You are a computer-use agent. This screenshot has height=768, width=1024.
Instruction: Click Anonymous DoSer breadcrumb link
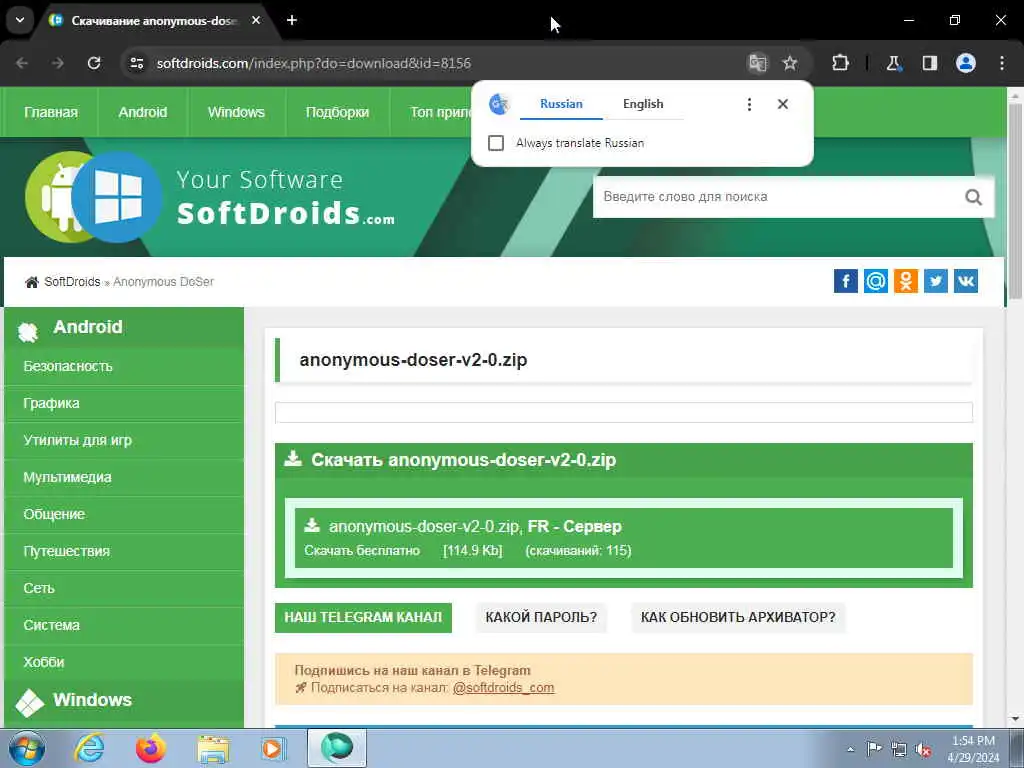[x=163, y=282]
